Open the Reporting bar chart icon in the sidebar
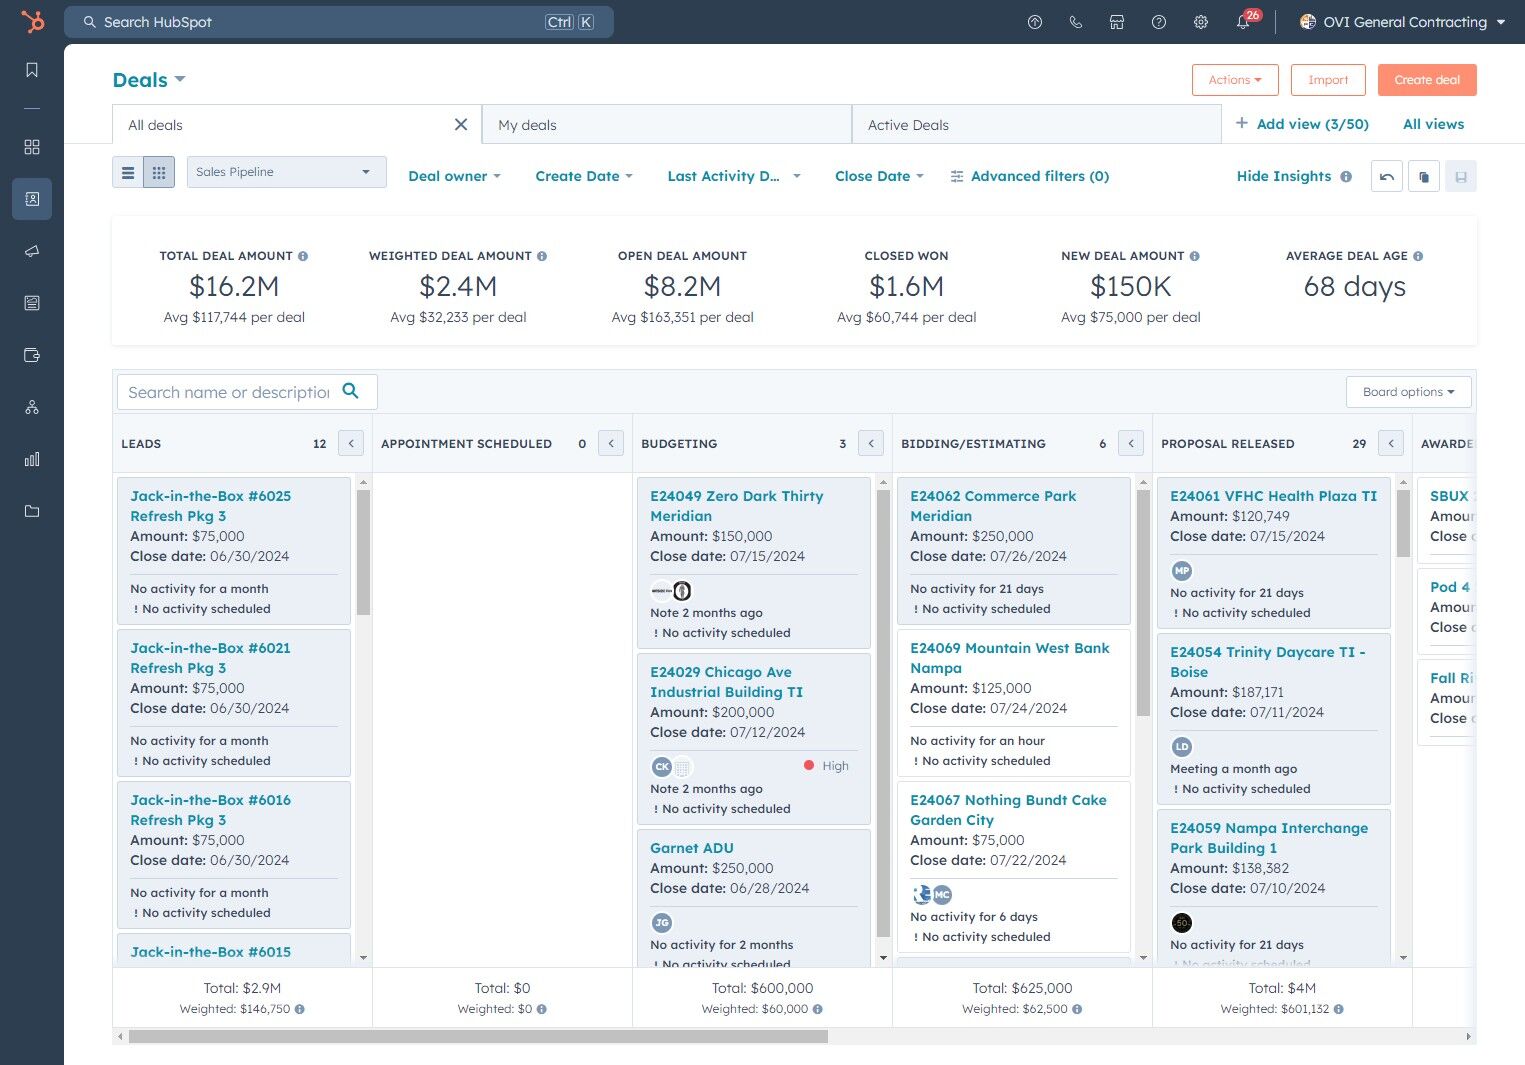The width and height of the screenshot is (1525, 1065). tap(32, 459)
